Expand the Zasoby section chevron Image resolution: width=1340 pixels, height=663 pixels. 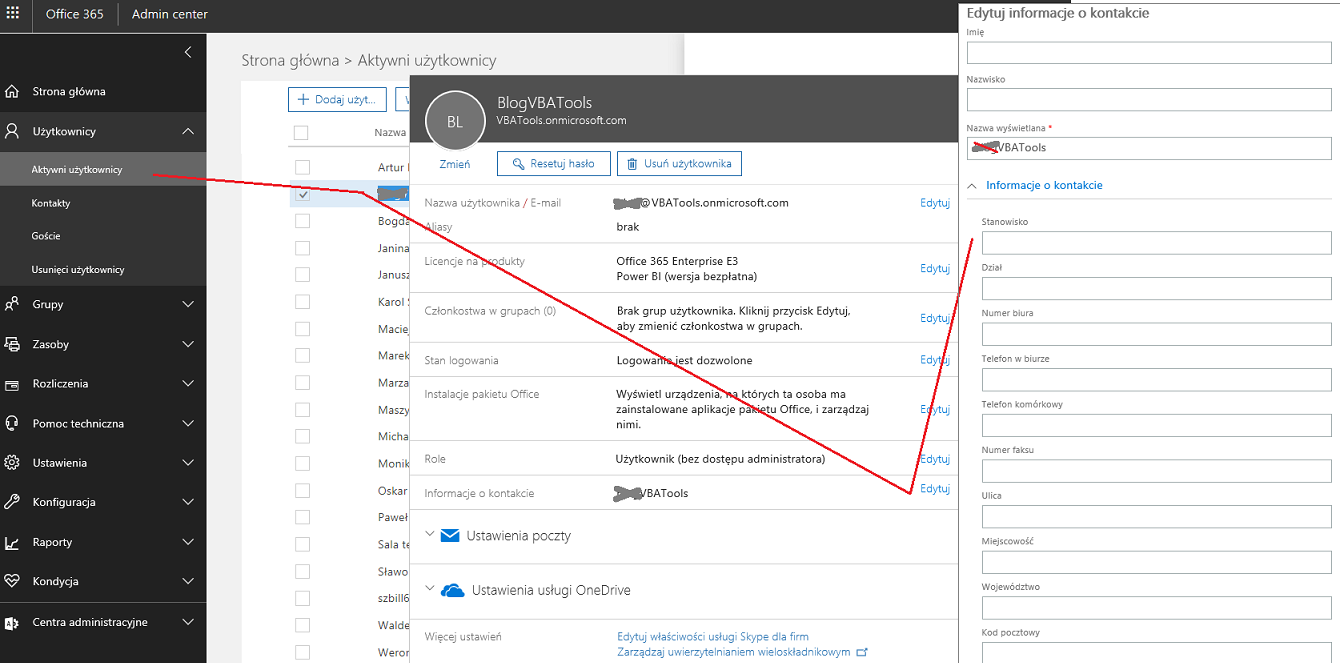(x=188, y=344)
